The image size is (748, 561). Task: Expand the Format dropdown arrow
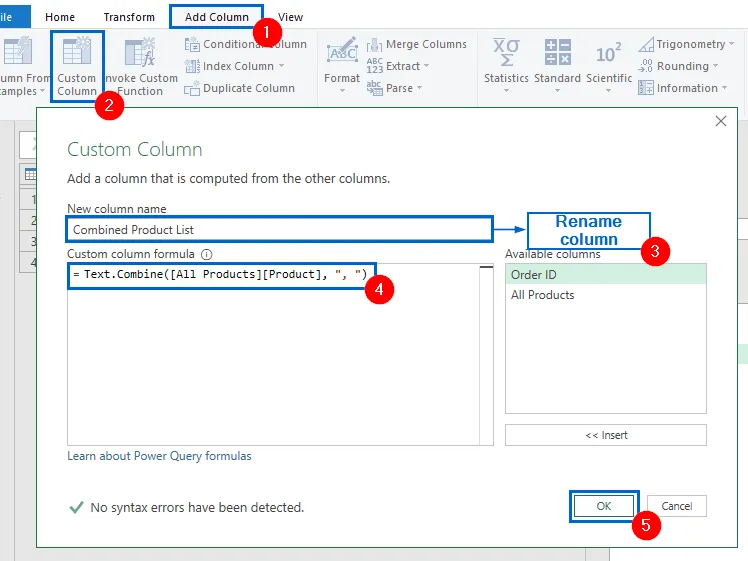coord(342,90)
